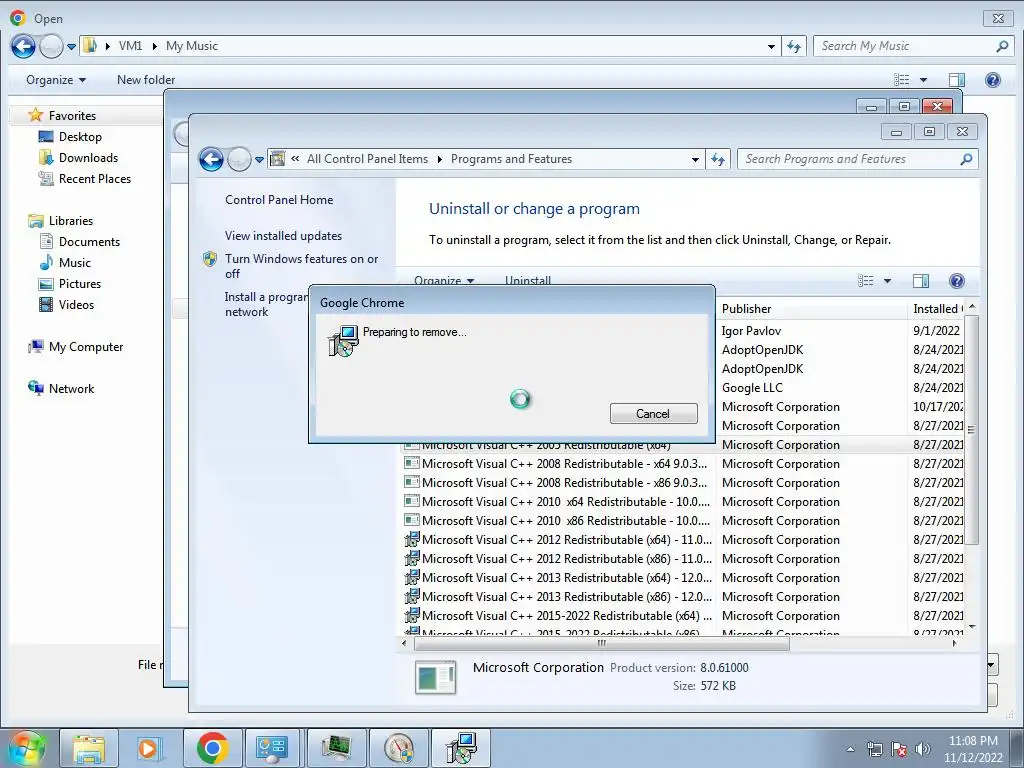The image size is (1024, 768).
Task: Open Control Panel Home link
Action: tap(279, 200)
